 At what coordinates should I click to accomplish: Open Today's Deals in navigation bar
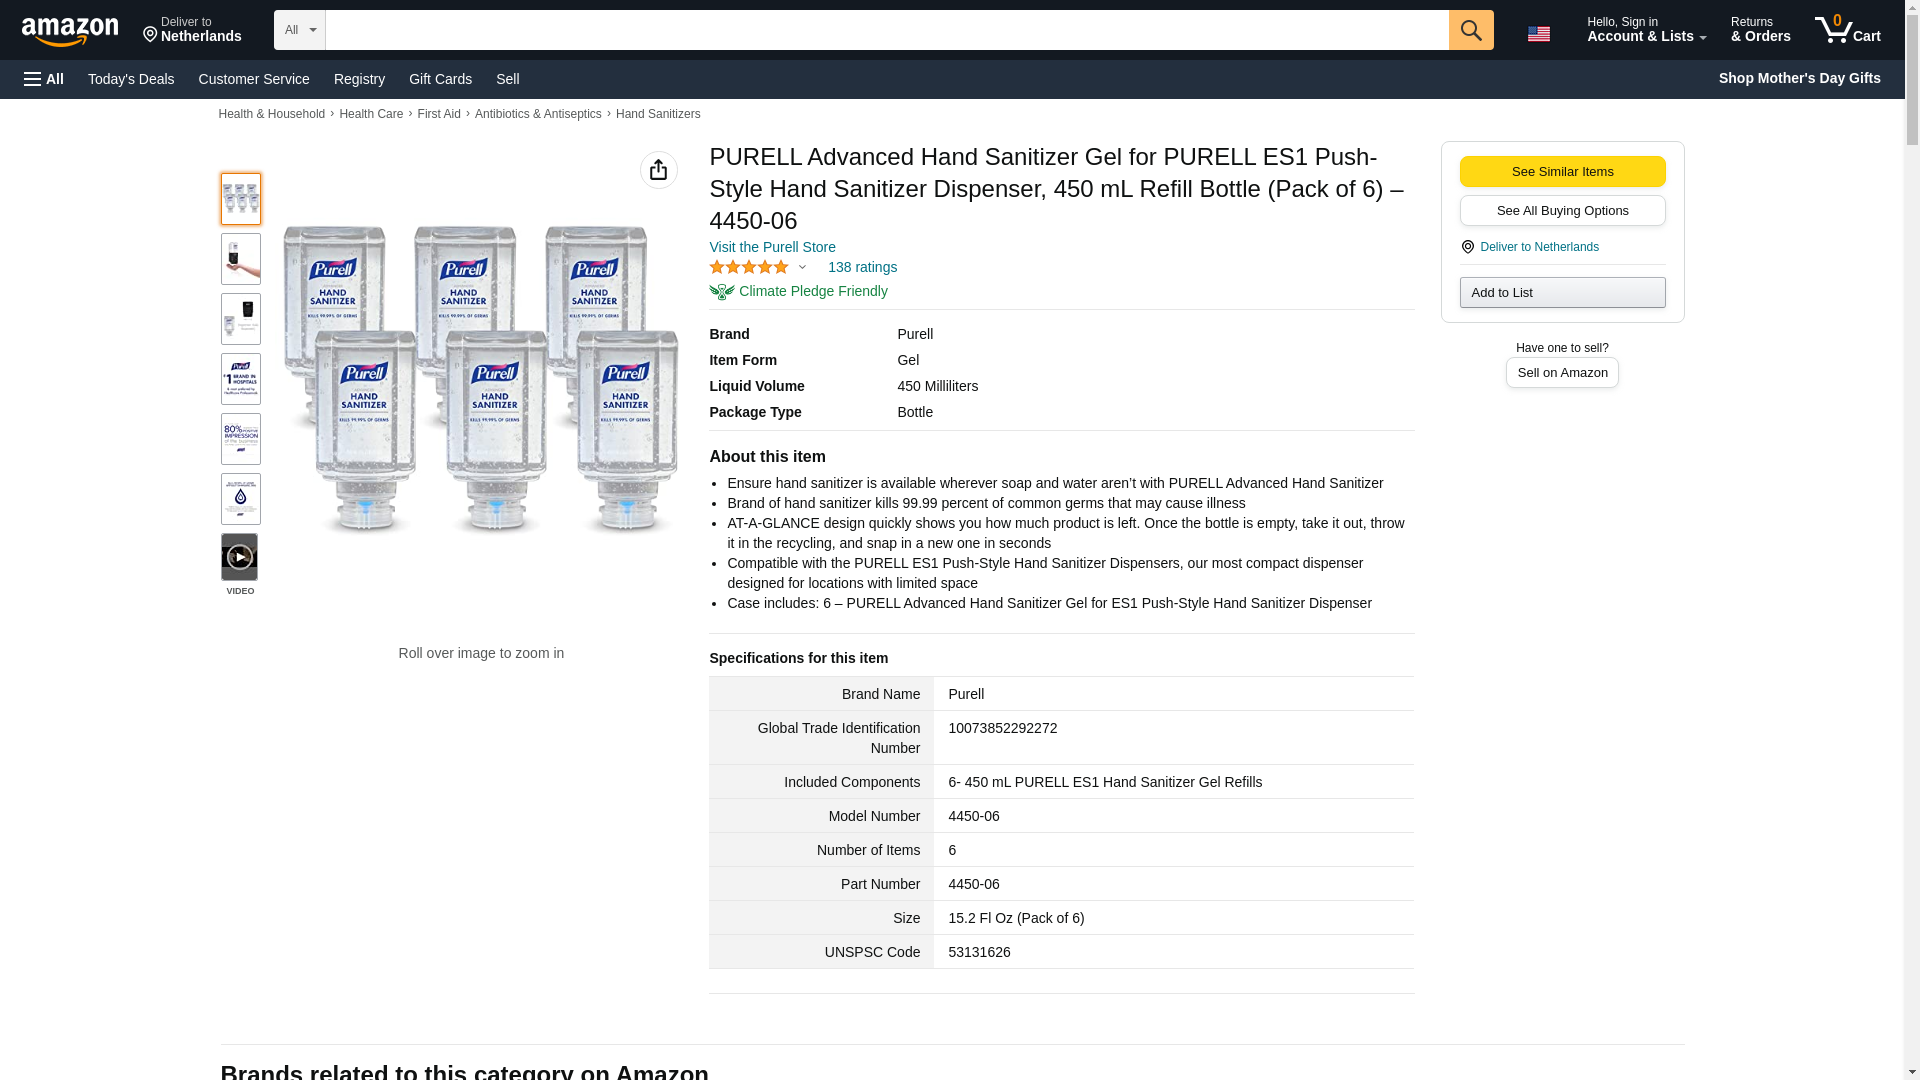[x=131, y=79]
